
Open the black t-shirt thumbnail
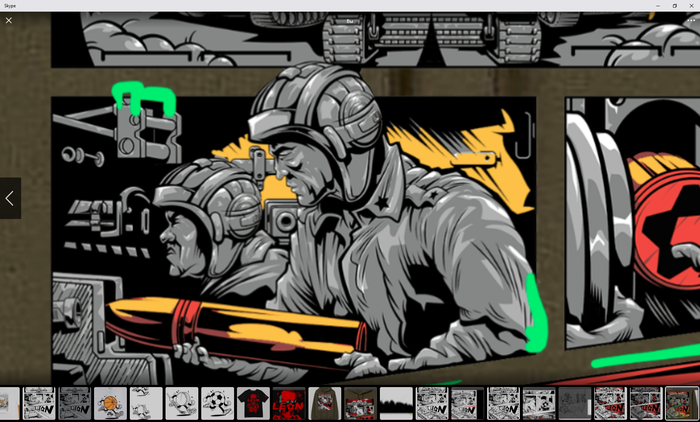[x=253, y=403]
